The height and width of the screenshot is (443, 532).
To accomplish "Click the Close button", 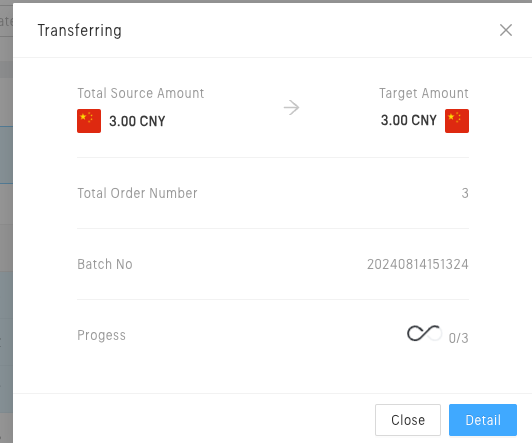I will (x=408, y=420).
